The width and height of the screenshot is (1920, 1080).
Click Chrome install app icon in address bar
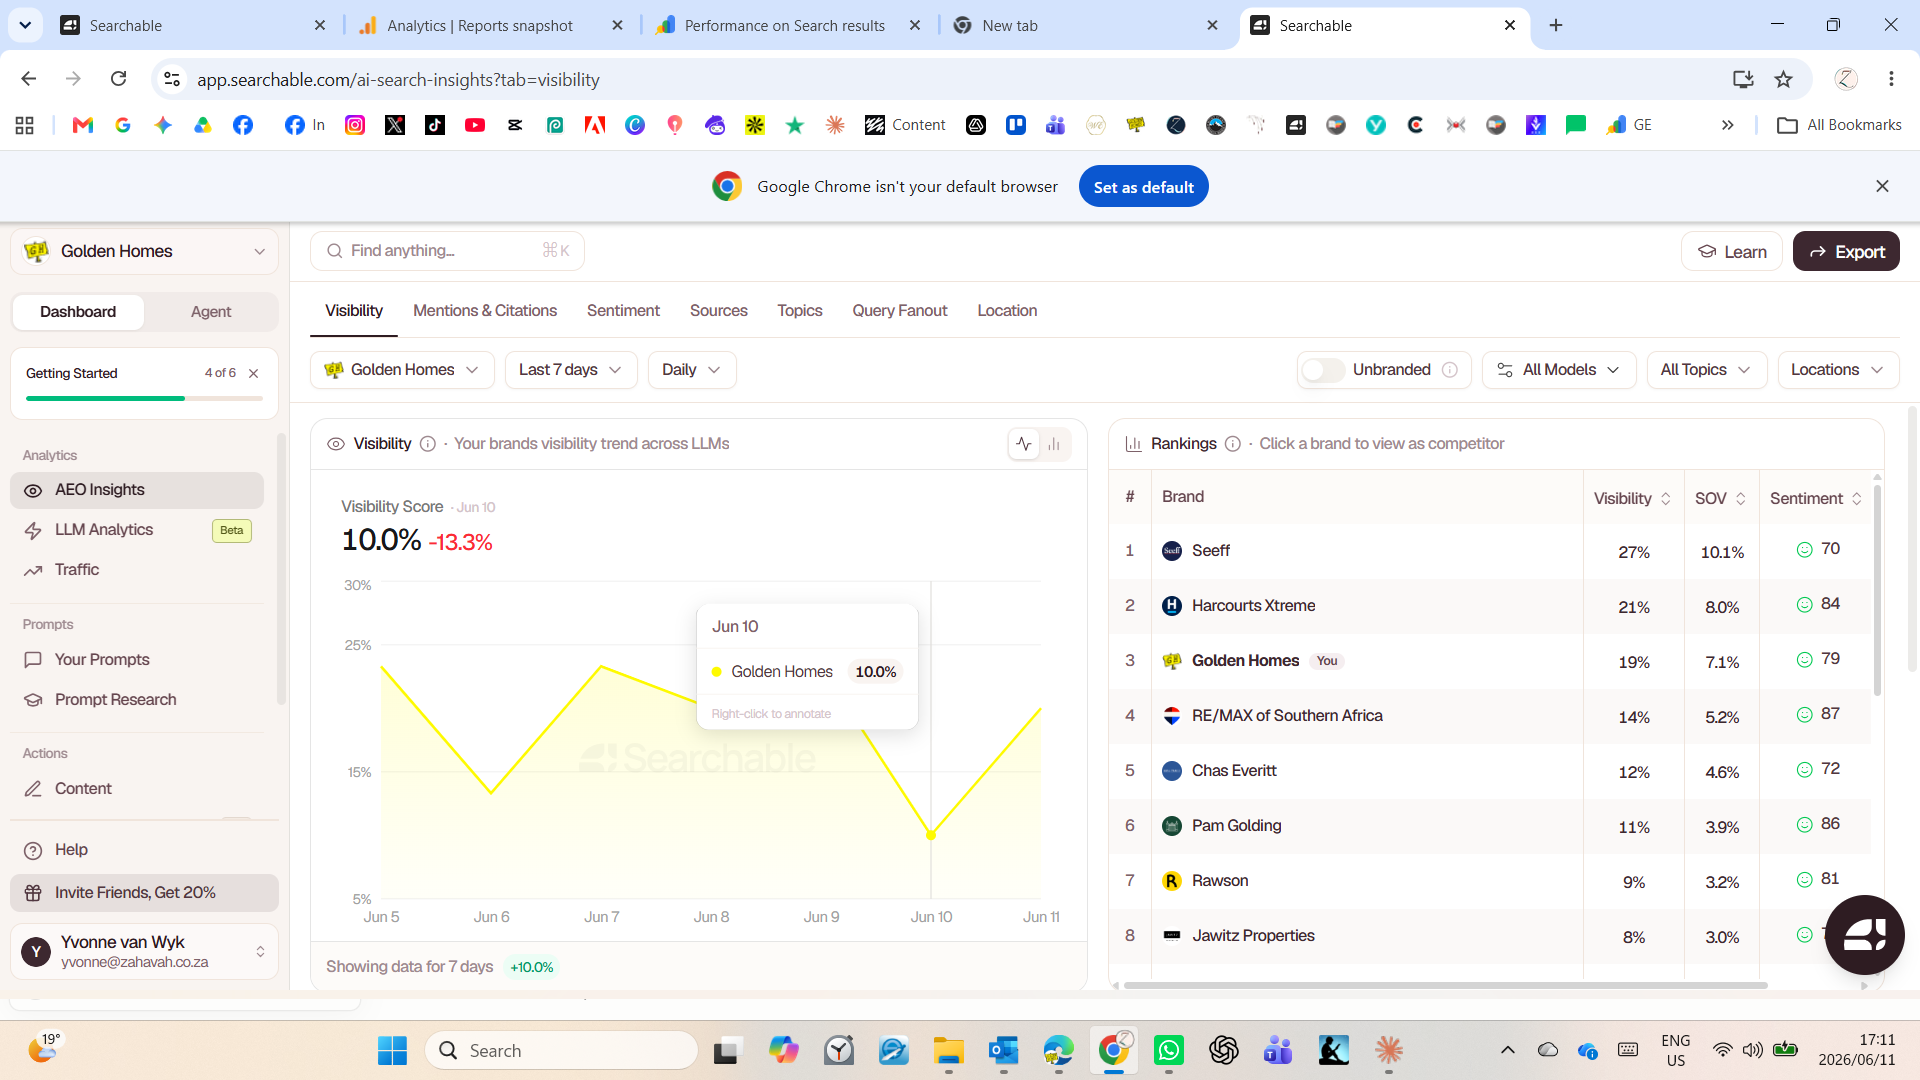(x=1743, y=79)
